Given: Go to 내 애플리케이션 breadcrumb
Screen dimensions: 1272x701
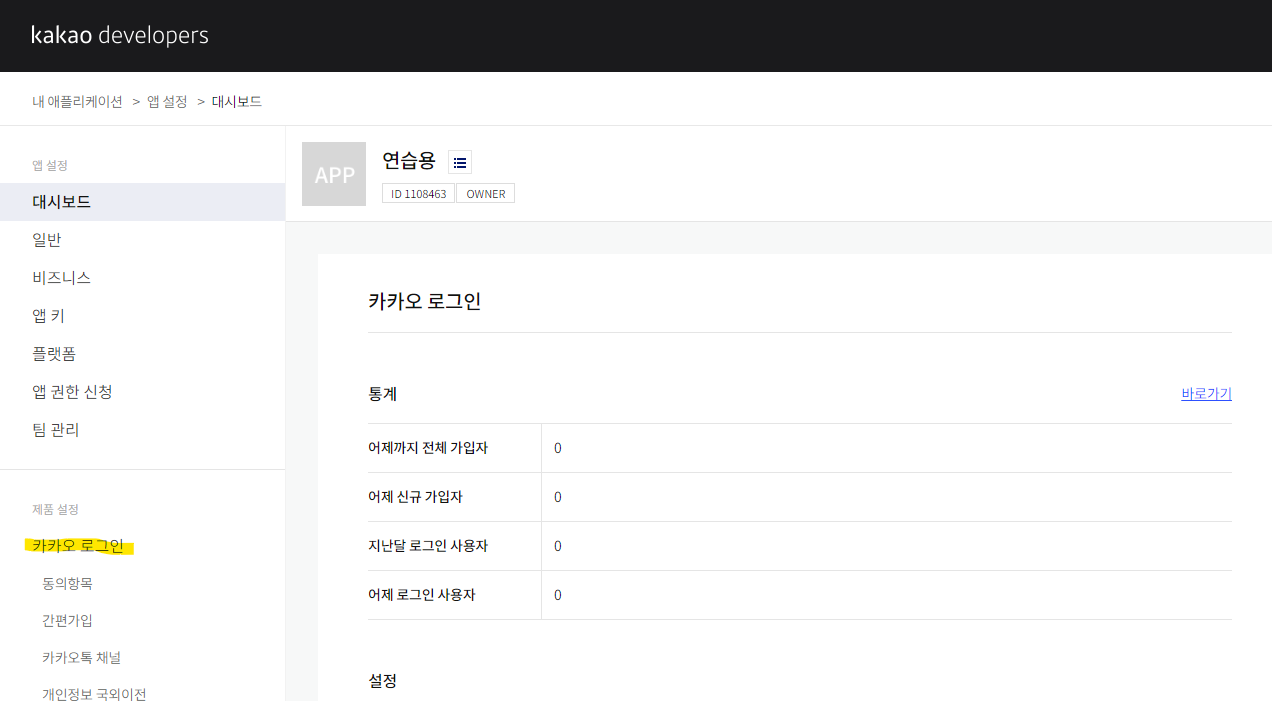Looking at the screenshot, I should point(77,101).
